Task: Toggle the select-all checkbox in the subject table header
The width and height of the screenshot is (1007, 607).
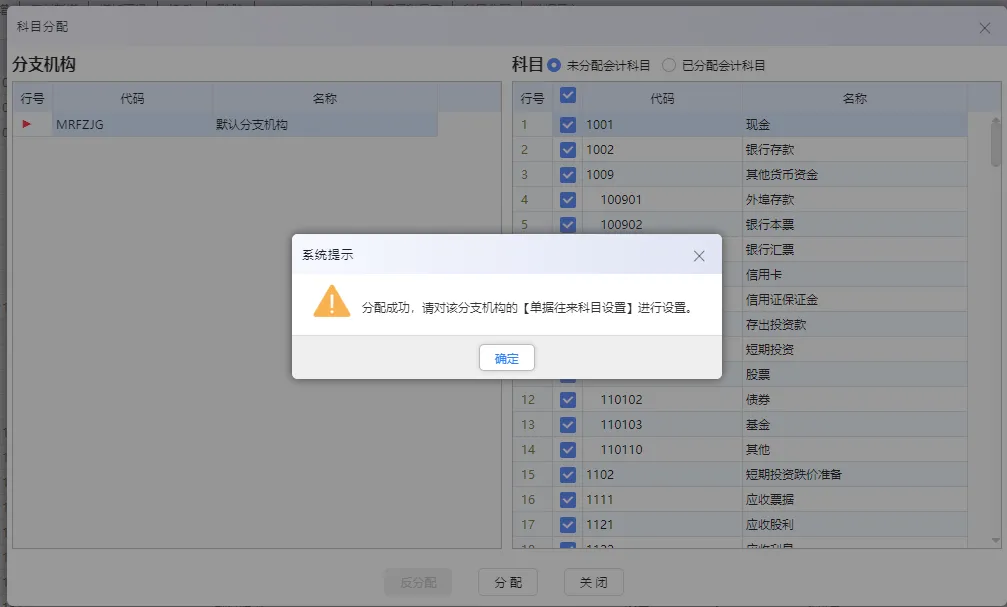Action: (x=568, y=96)
